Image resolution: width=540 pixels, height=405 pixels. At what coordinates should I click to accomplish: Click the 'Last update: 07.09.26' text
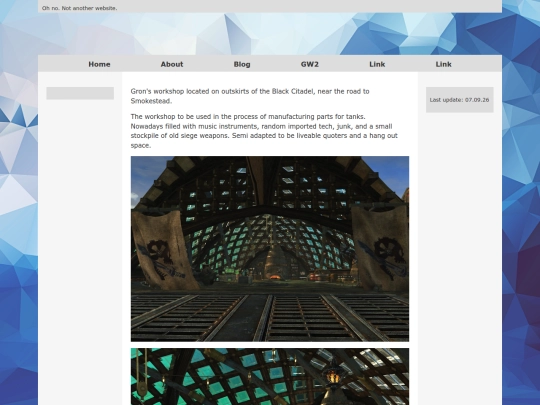tap(459, 100)
